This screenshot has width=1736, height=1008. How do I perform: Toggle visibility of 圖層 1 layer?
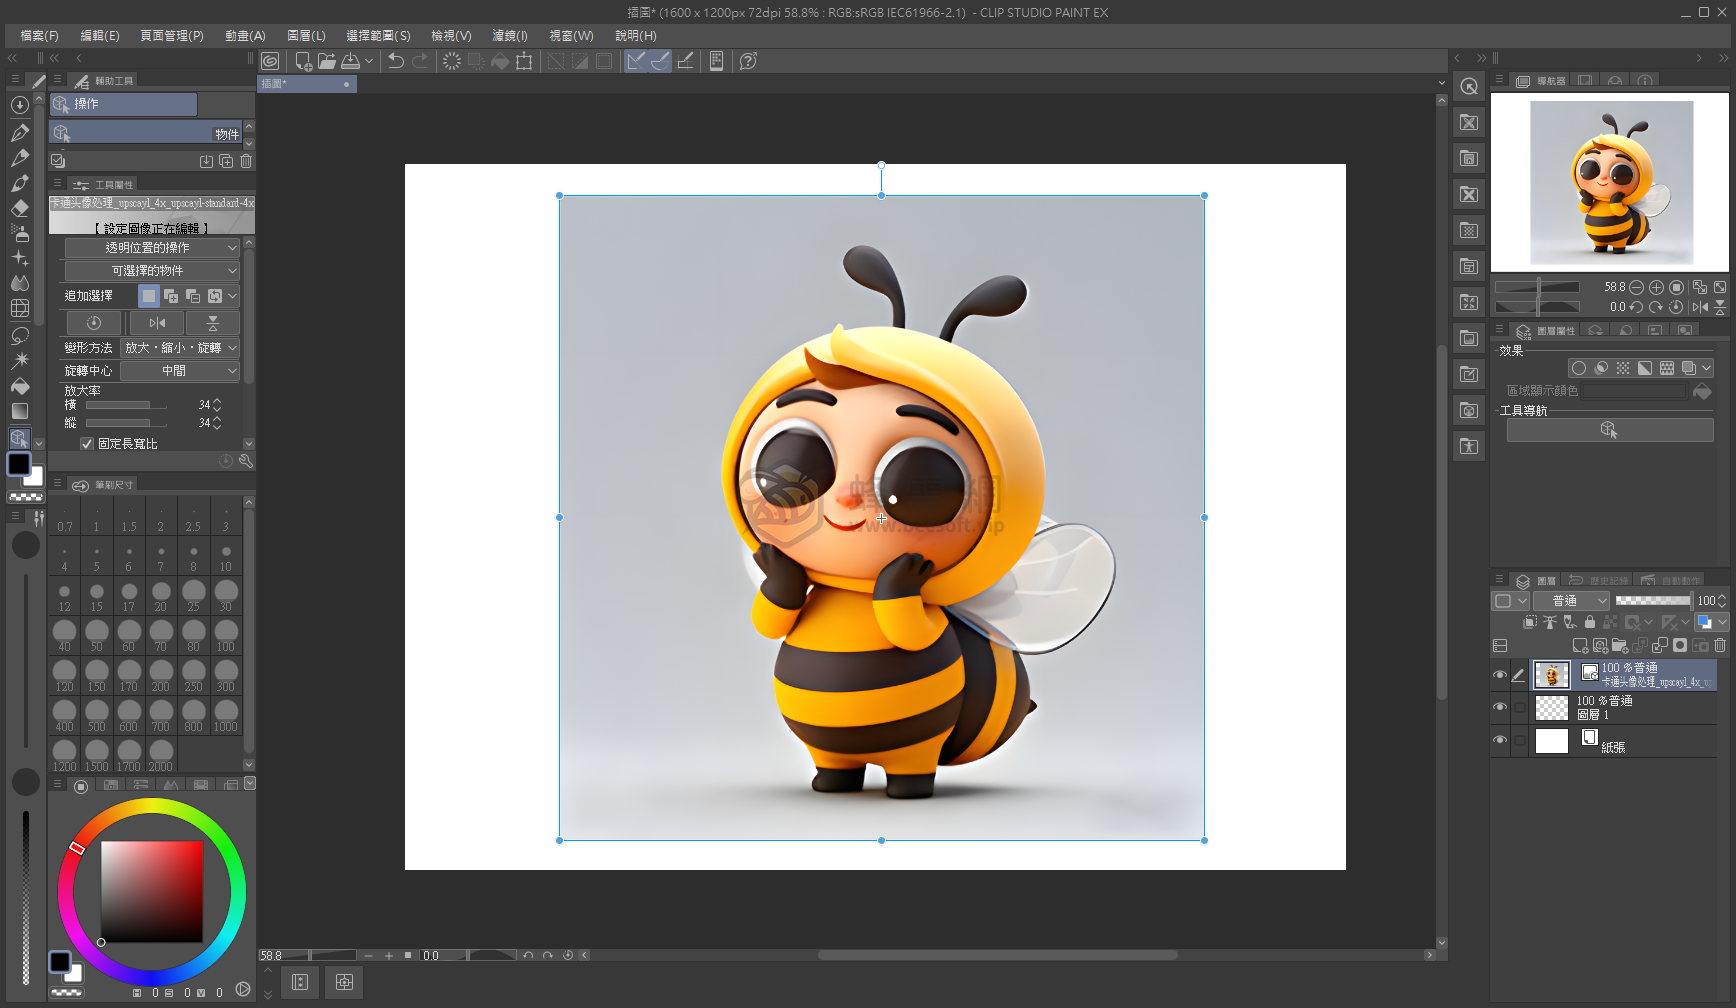click(1499, 707)
